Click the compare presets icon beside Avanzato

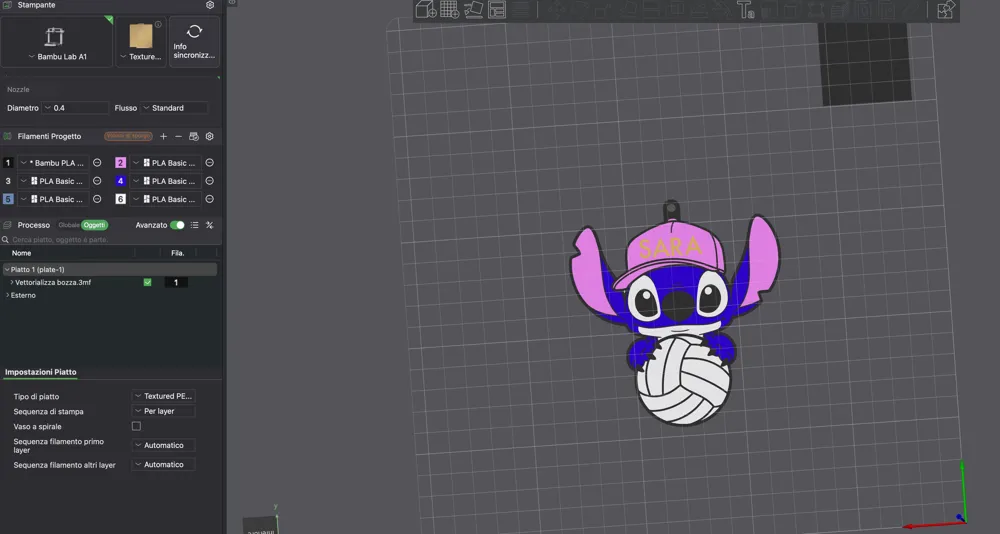click(x=209, y=225)
